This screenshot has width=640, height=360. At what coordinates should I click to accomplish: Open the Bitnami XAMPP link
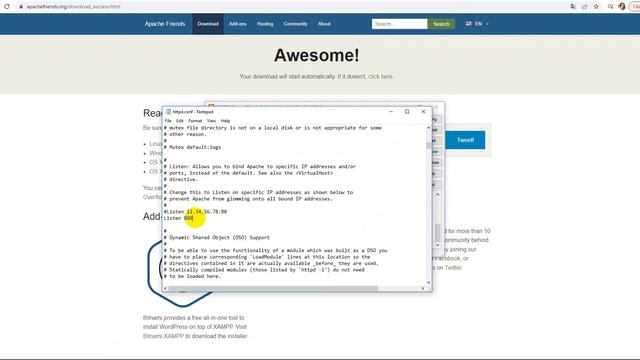(163, 336)
